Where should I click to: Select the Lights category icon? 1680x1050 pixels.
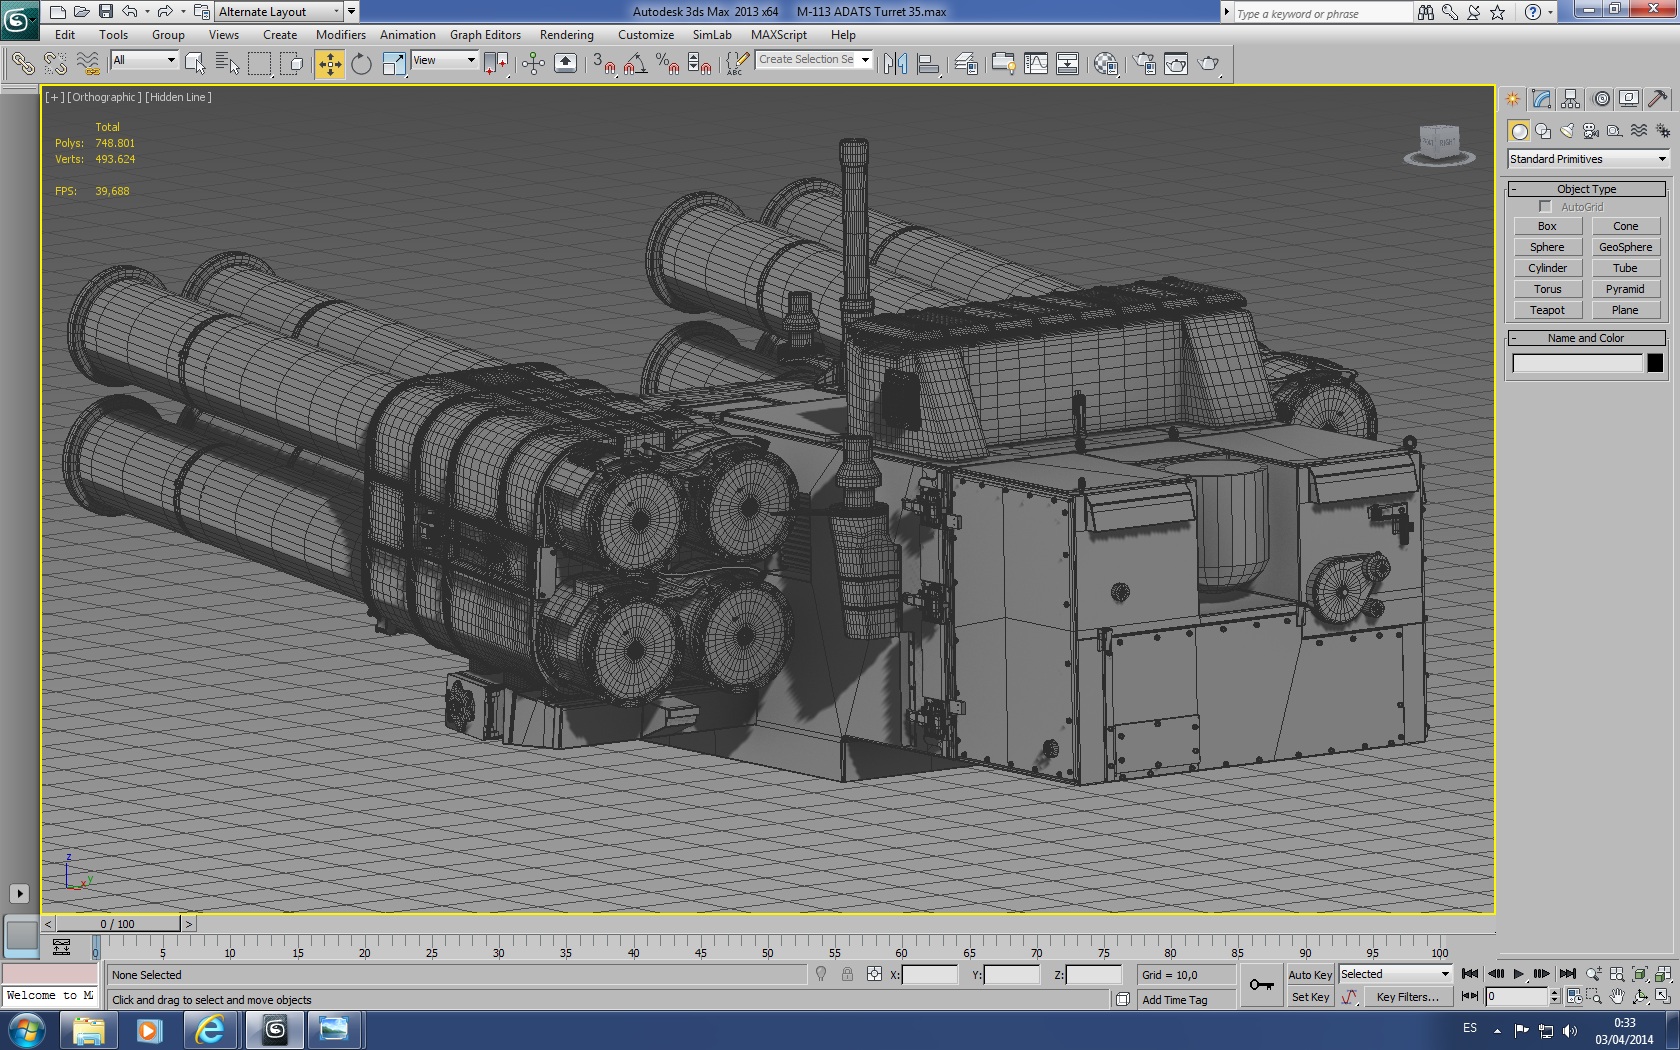click(x=1567, y=131)
